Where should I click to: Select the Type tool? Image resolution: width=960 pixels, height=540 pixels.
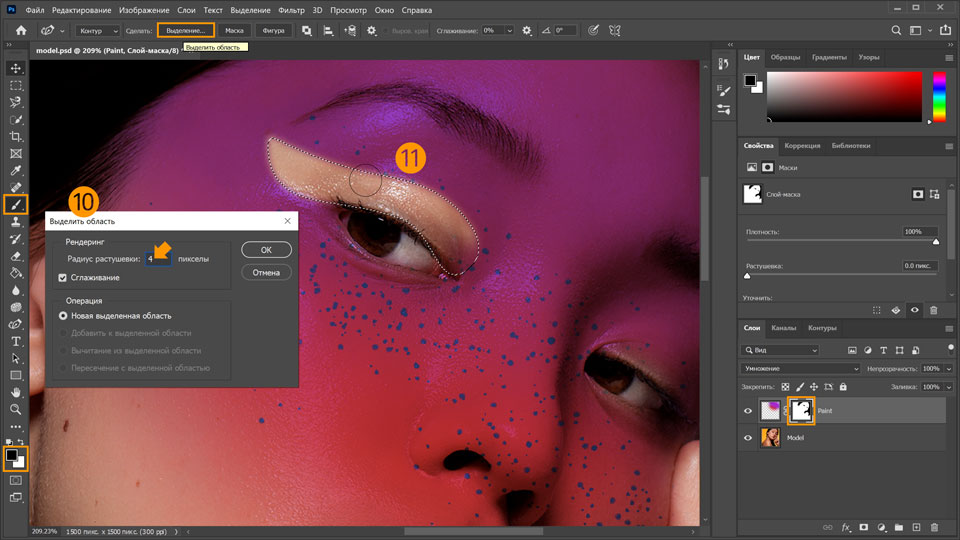tap(16, 342)
